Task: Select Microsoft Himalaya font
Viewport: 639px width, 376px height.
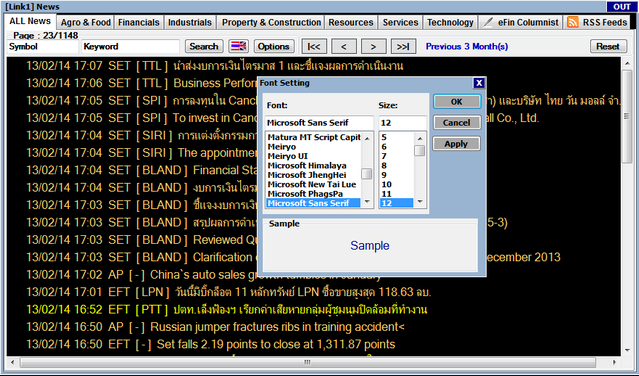Action: click(313, 165)
